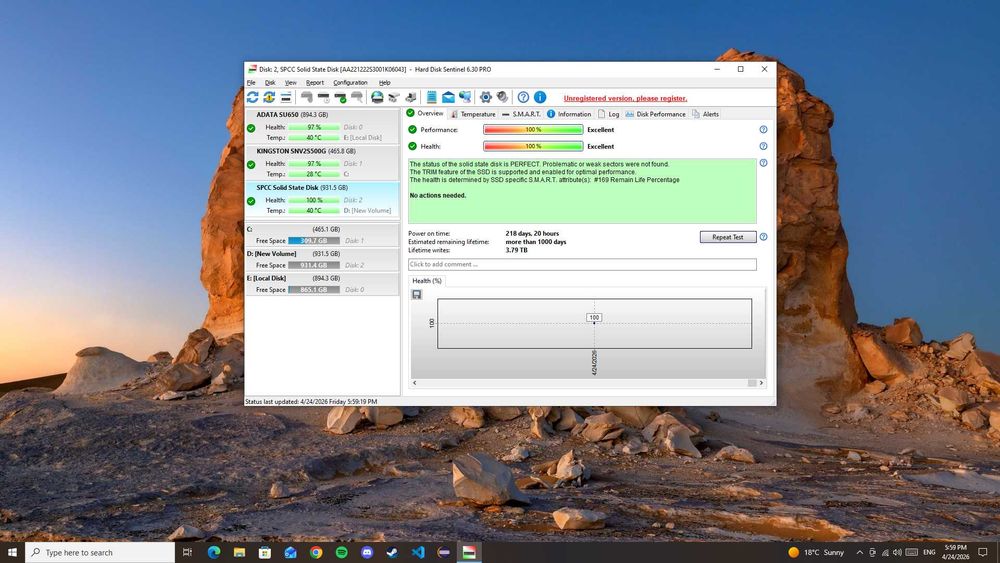Open Visual Studio Code from the taskbar
The image size is (1000, 563).
(x=418, y=552)
